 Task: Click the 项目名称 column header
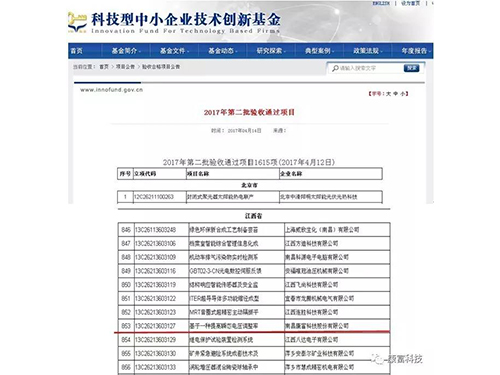pos(198,174)
